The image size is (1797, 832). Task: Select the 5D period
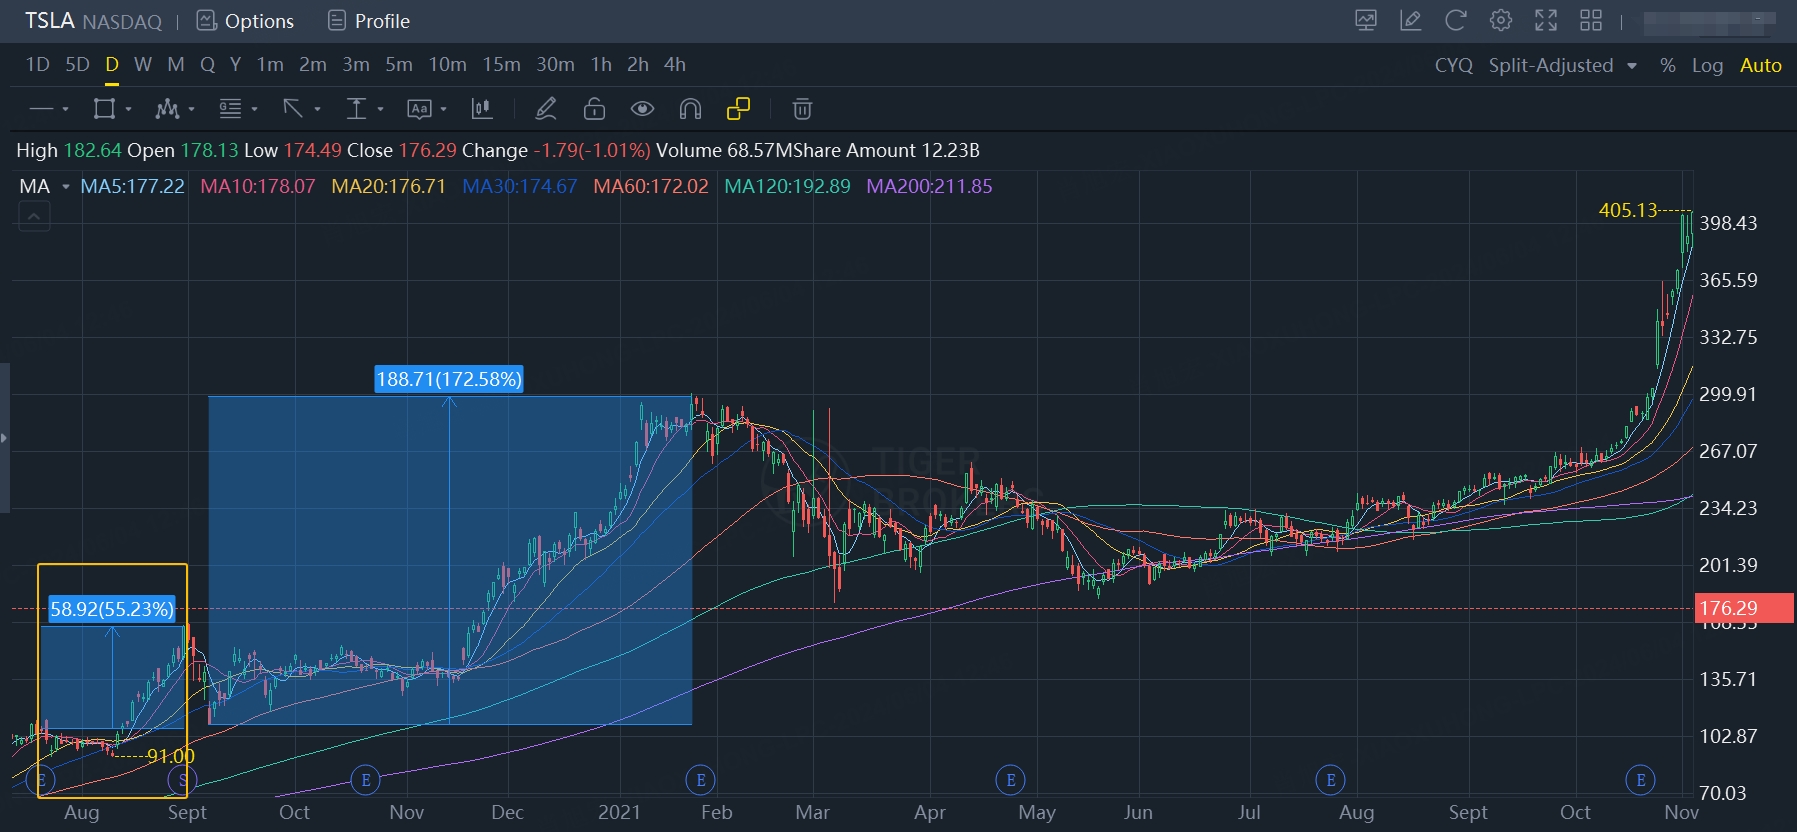[x=77, y=65]
